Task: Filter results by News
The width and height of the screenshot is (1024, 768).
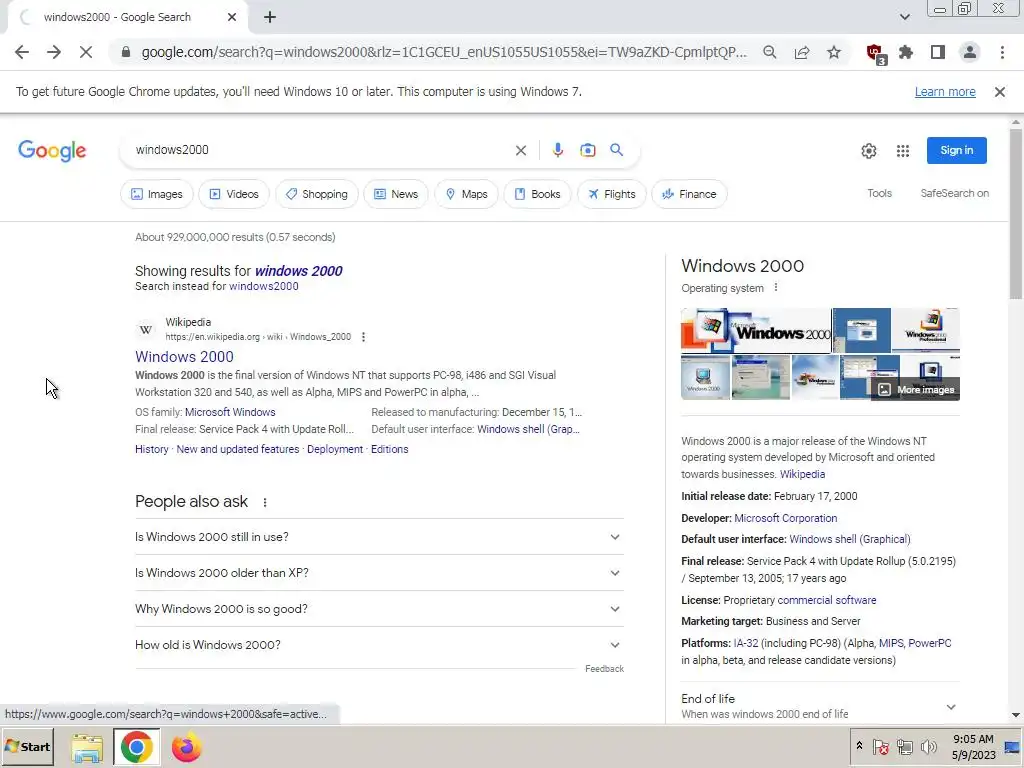Action: pyautogui.click(x=396, y=194)
